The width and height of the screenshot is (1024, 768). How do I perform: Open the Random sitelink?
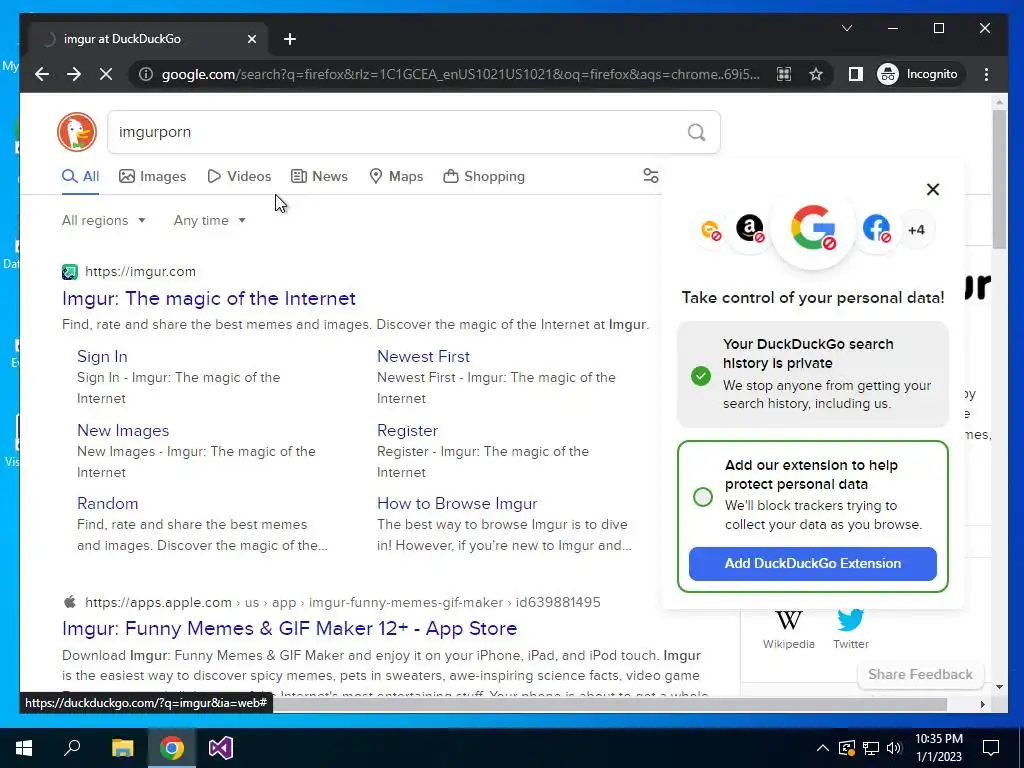(108, 504)
